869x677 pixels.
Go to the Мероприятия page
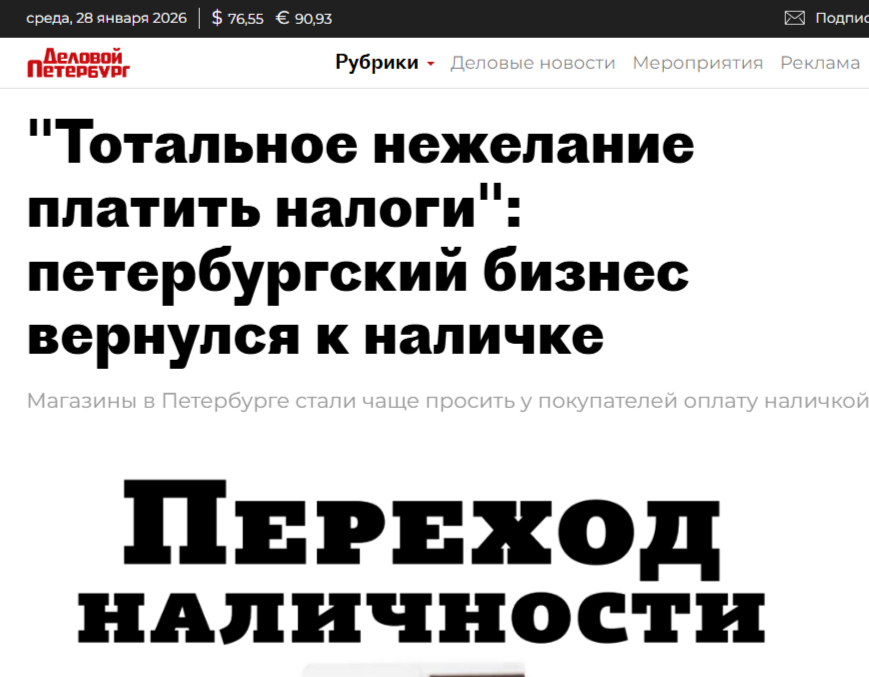[698, 63]
